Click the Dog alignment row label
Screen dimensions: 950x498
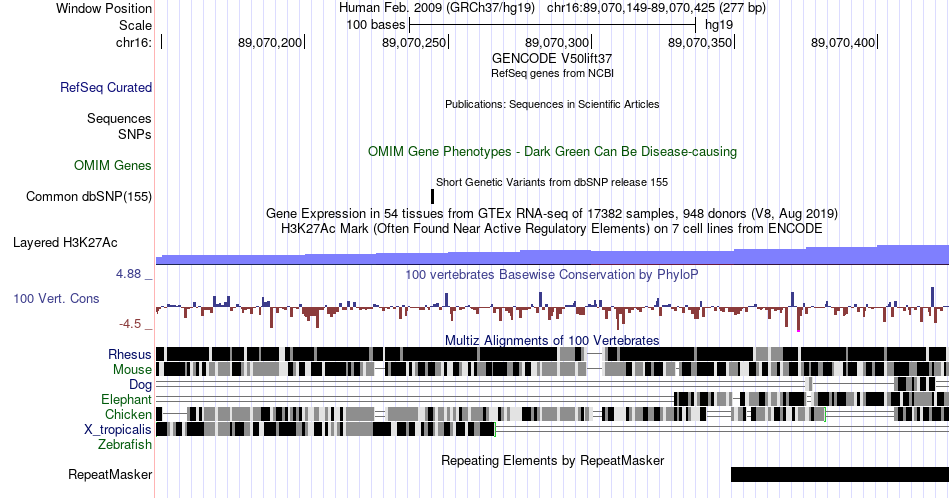pyautogui.click(x=140, y=385)
